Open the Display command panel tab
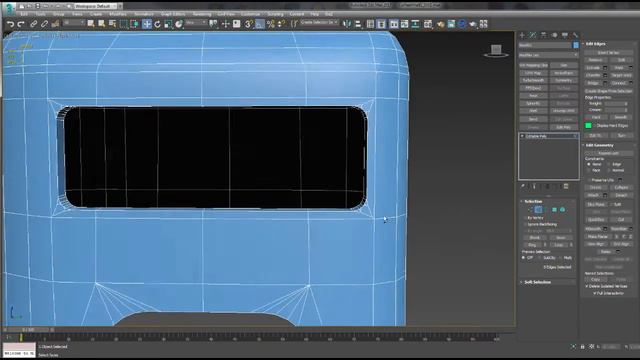Image resolution: width=640 pixels, height=360 pixels. point(565,35)
